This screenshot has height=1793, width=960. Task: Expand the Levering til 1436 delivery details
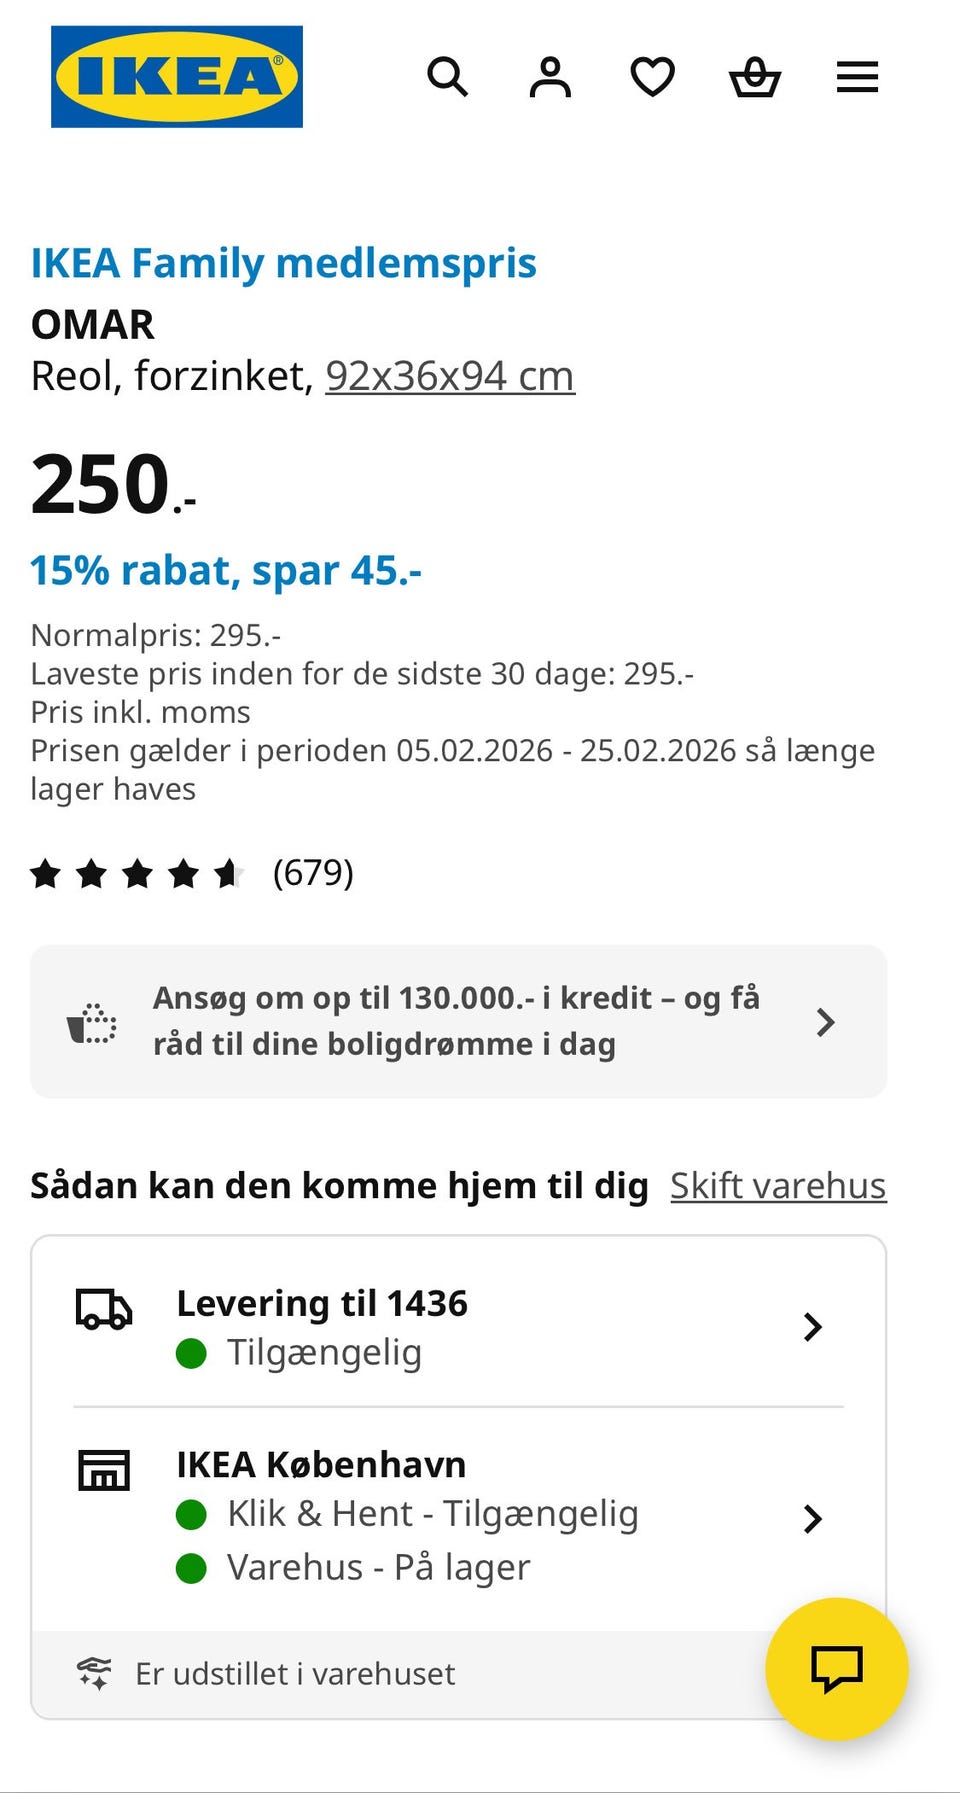click(x=813, y=1328)
